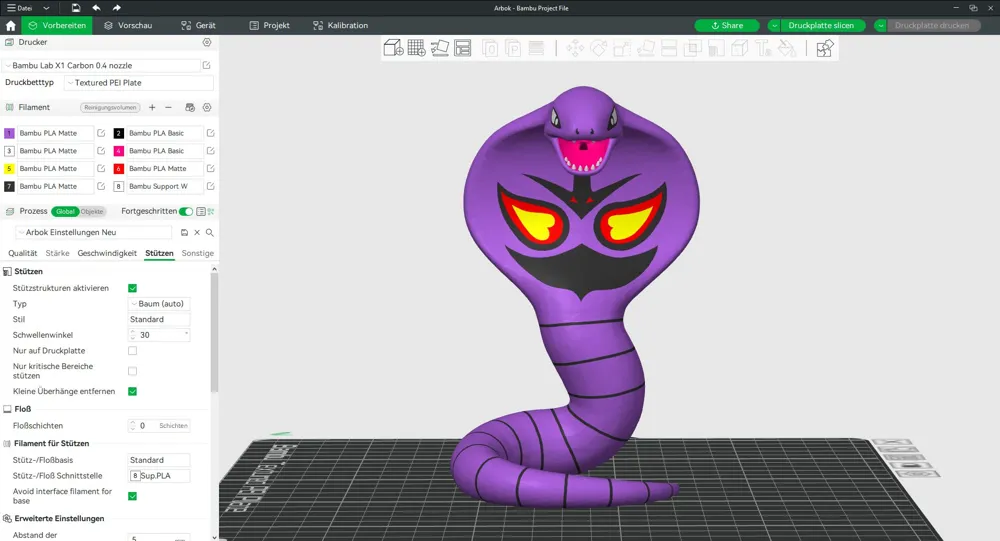Click the Text shape tool icon
The image size is (1000, 541).
(763, 48)
